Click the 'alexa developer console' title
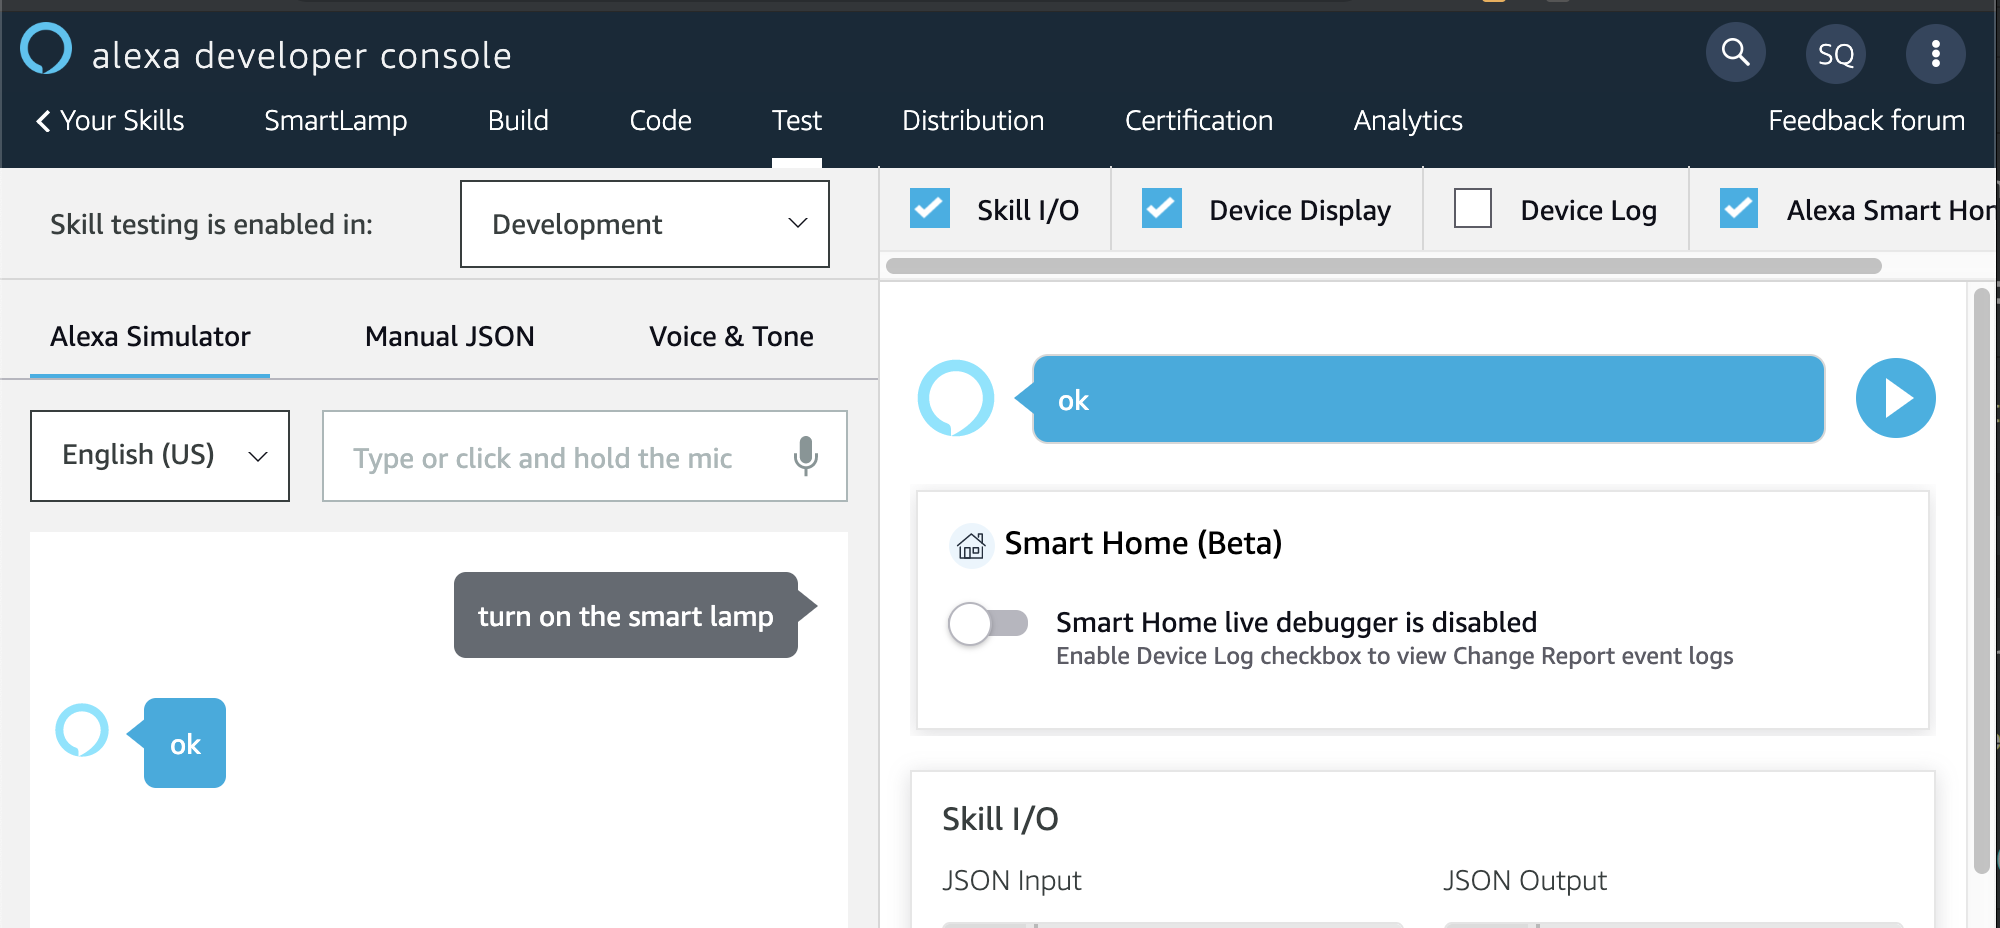Image resolution: width=2000 pixels, height=928 pixels. point(301,56)
